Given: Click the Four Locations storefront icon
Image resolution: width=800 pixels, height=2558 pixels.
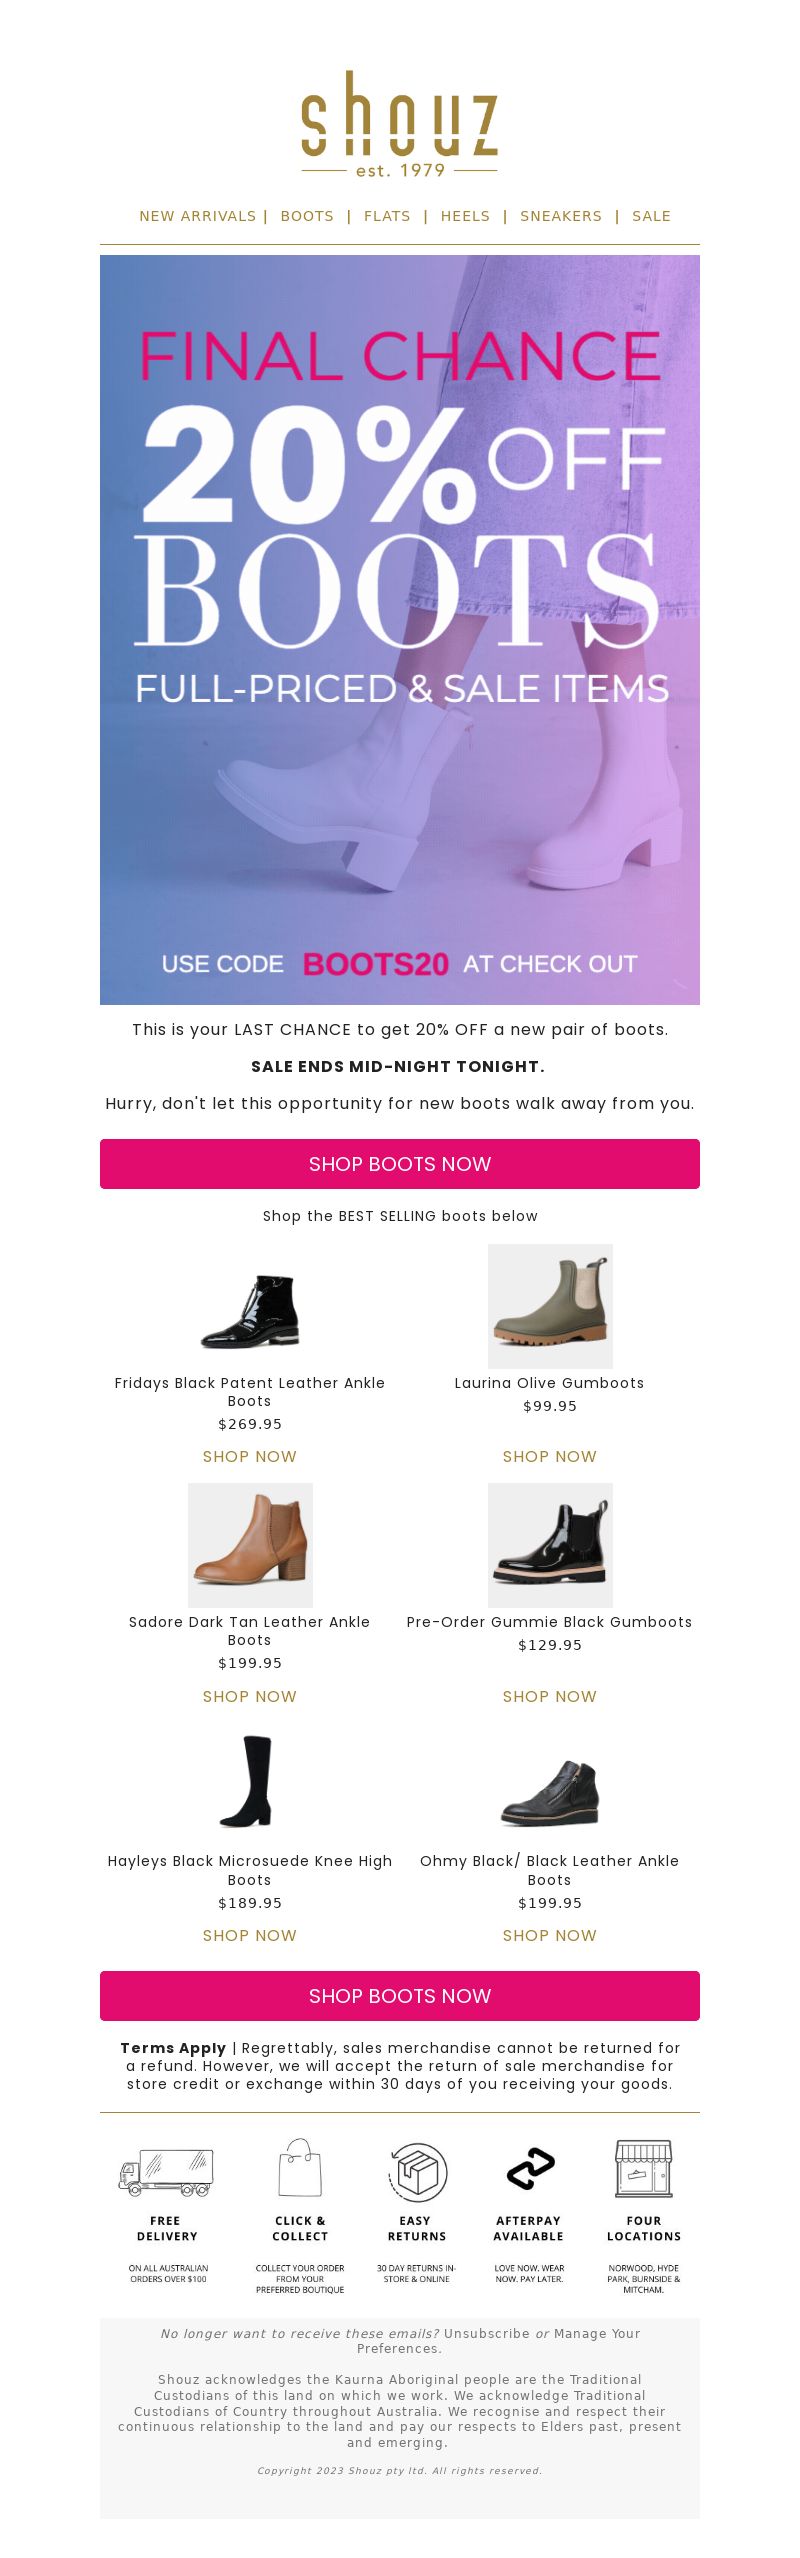Looking at the screenshot, I should tap(644, 2168).
